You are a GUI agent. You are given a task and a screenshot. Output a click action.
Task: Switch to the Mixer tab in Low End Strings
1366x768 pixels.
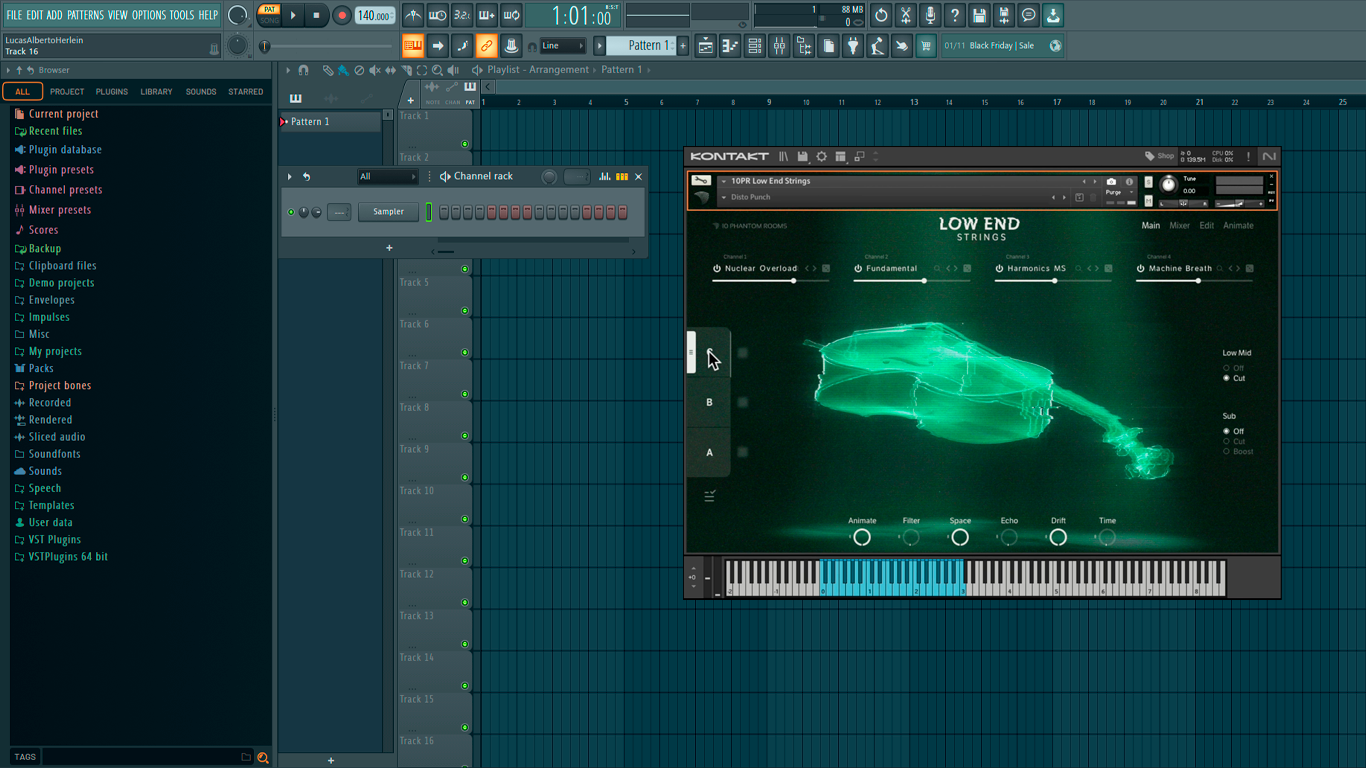(x=1180, y=226)
